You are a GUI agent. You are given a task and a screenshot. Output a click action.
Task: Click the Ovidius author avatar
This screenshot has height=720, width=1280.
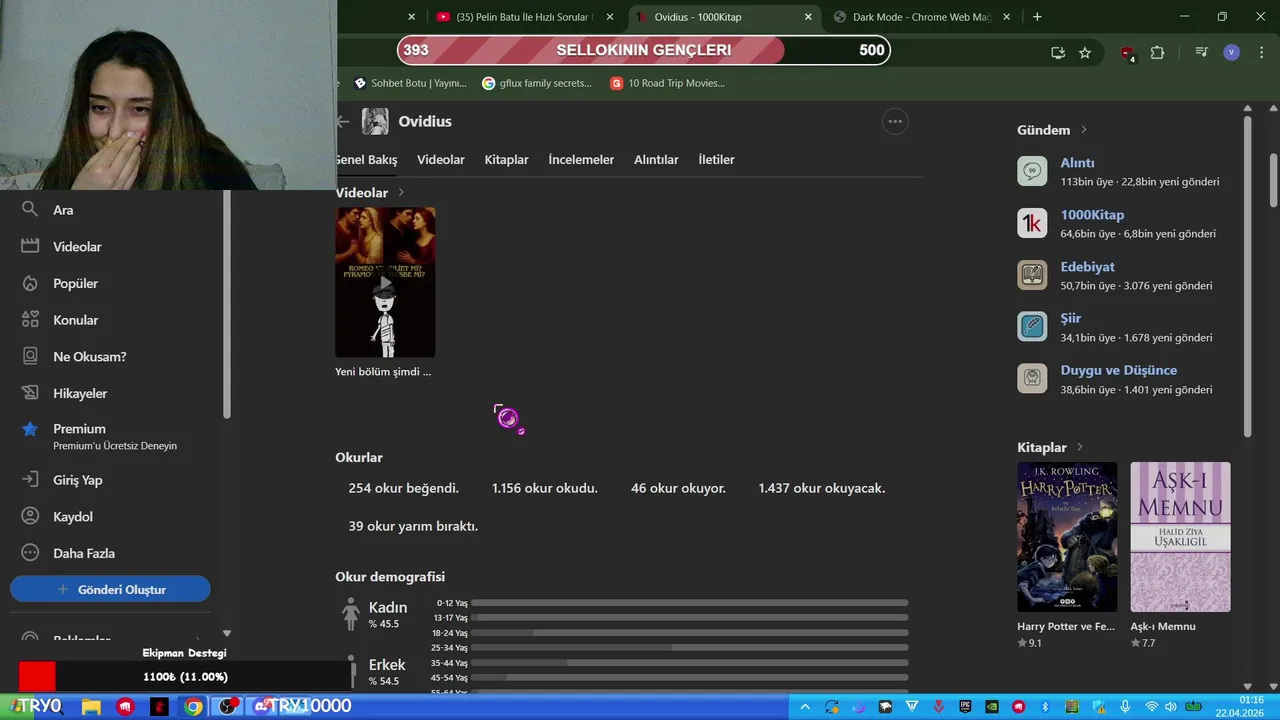(375, 121)
